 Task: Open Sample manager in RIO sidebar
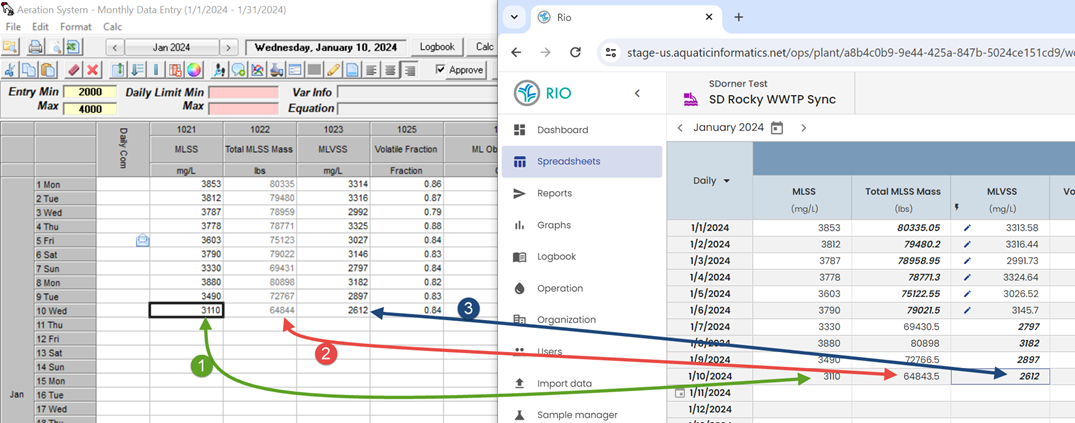581,415
